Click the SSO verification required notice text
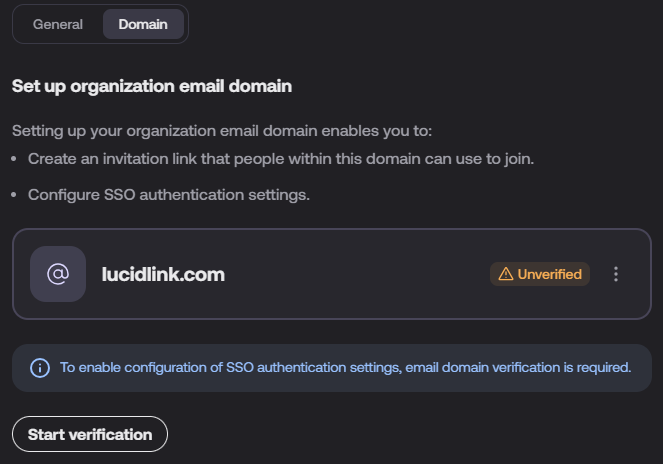Screen dimensions: 663x464 (345, 368)
